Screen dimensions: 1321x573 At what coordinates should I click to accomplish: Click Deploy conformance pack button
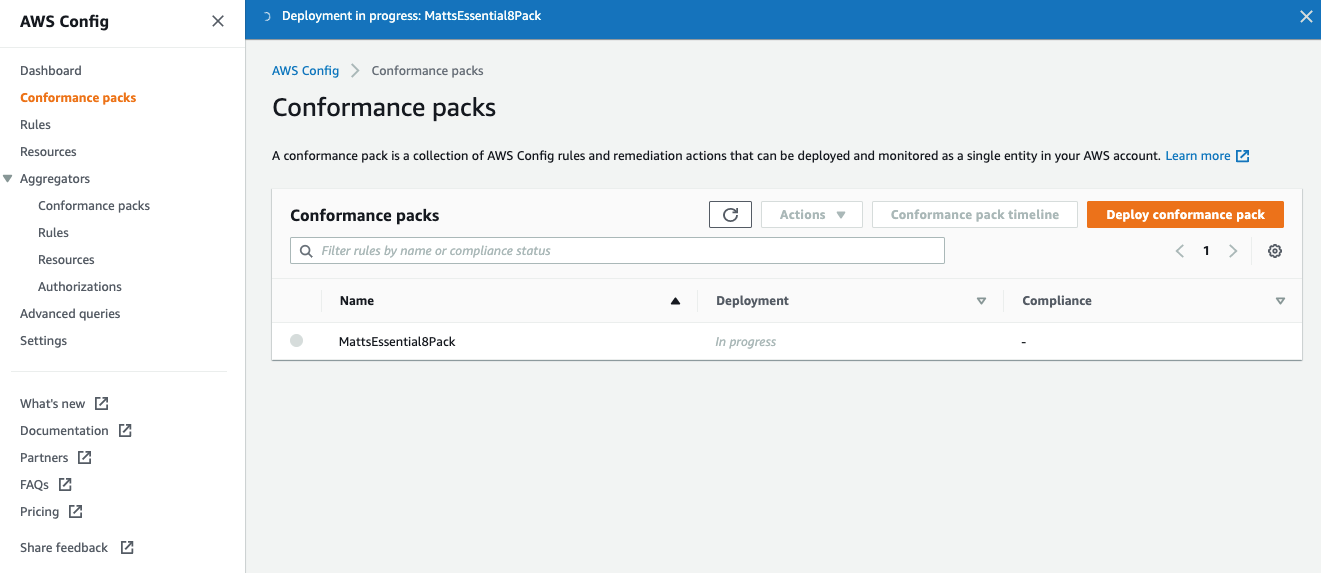coord(1185,215)
